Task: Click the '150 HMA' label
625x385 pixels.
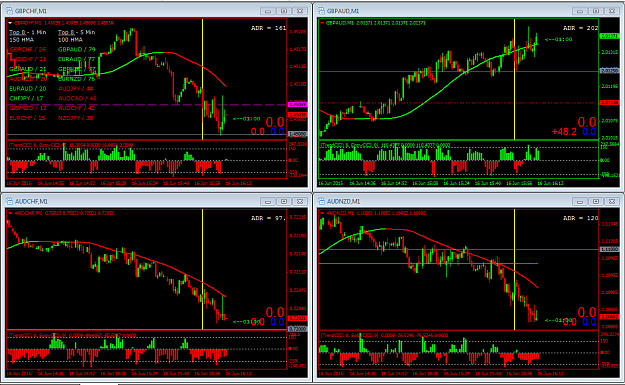Action: pos(22,40)
